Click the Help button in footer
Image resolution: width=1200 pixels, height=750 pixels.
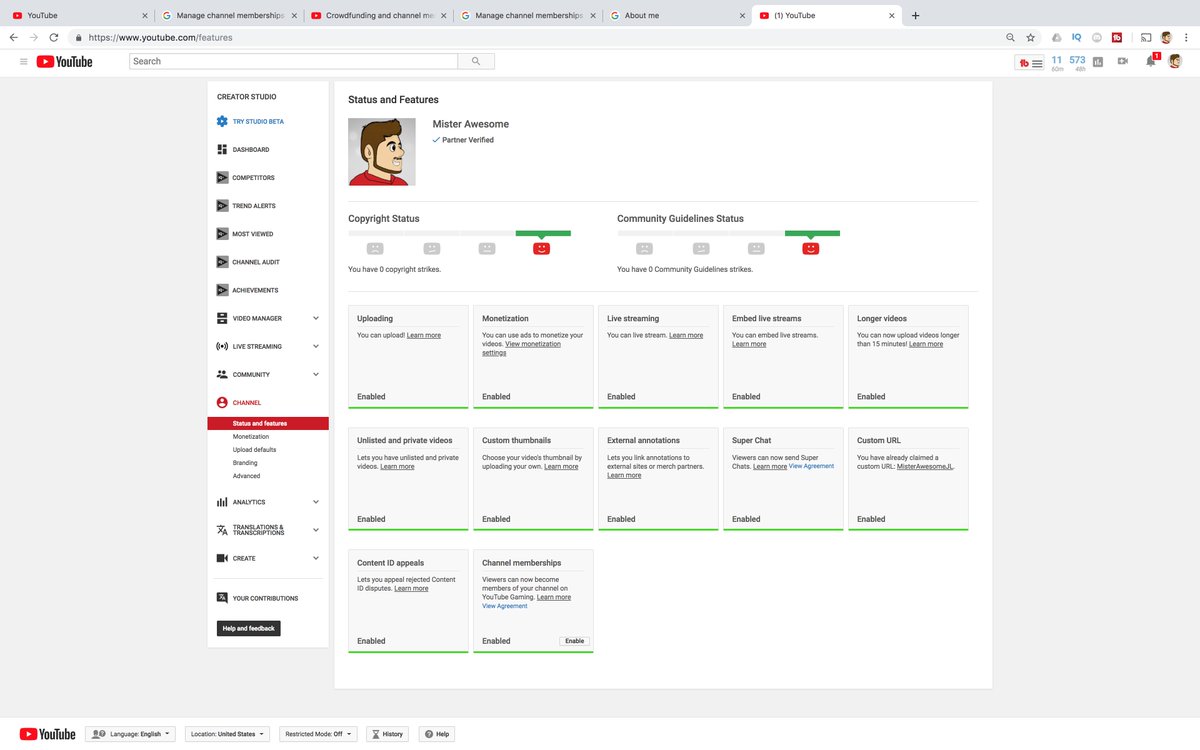(437, 734)
